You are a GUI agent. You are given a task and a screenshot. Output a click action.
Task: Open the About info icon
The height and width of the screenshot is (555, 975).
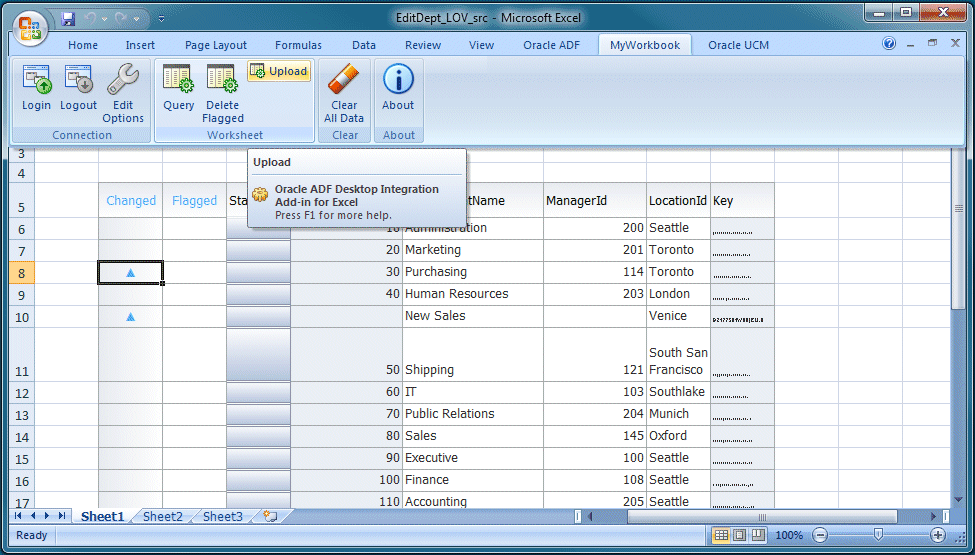[398, 88]
